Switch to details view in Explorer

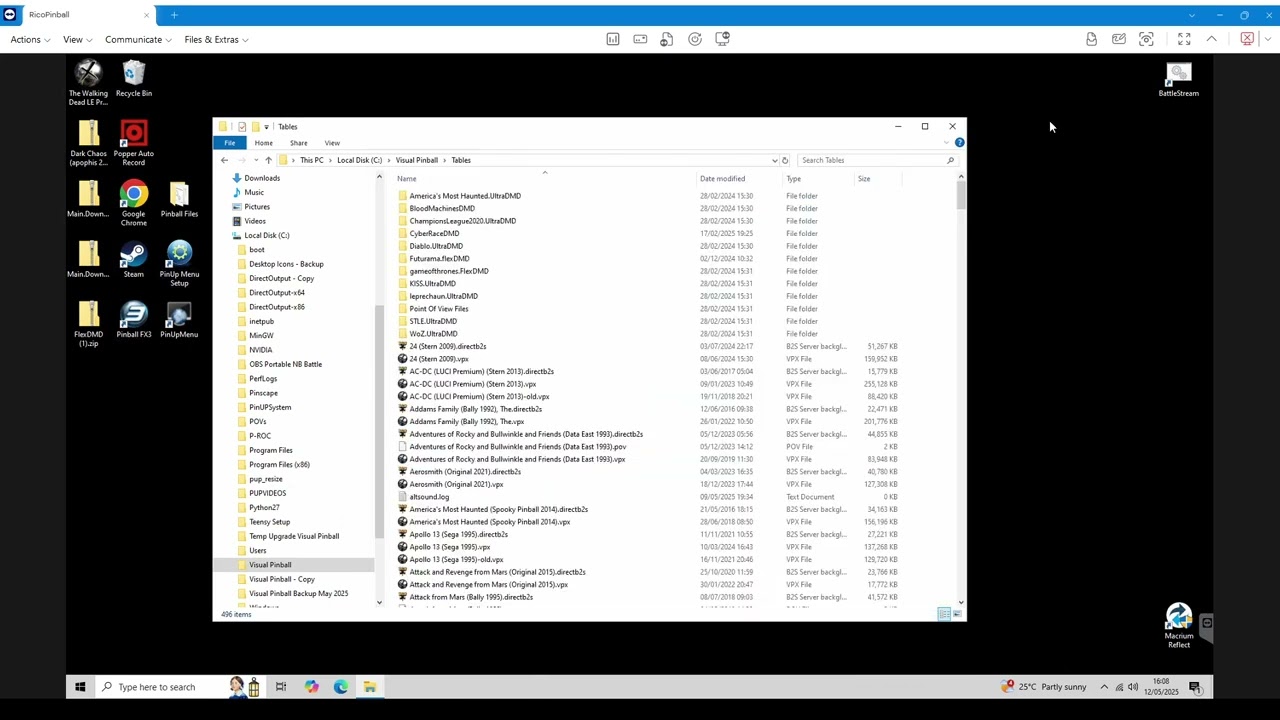[944, 614]
